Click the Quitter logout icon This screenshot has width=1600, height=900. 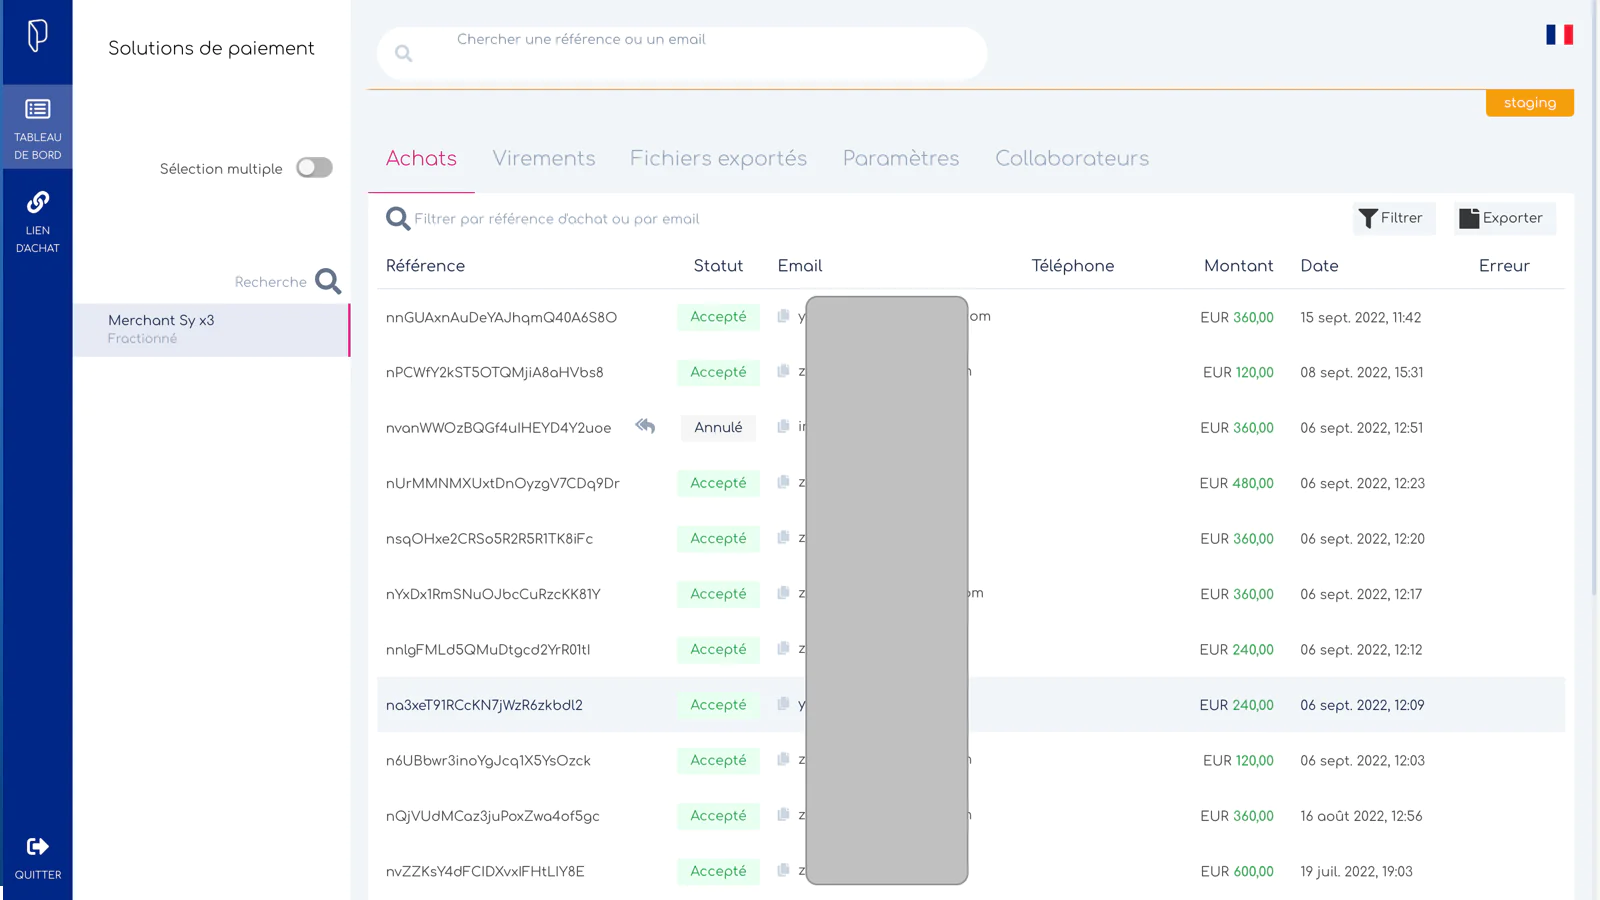click(x=37, y=848)
